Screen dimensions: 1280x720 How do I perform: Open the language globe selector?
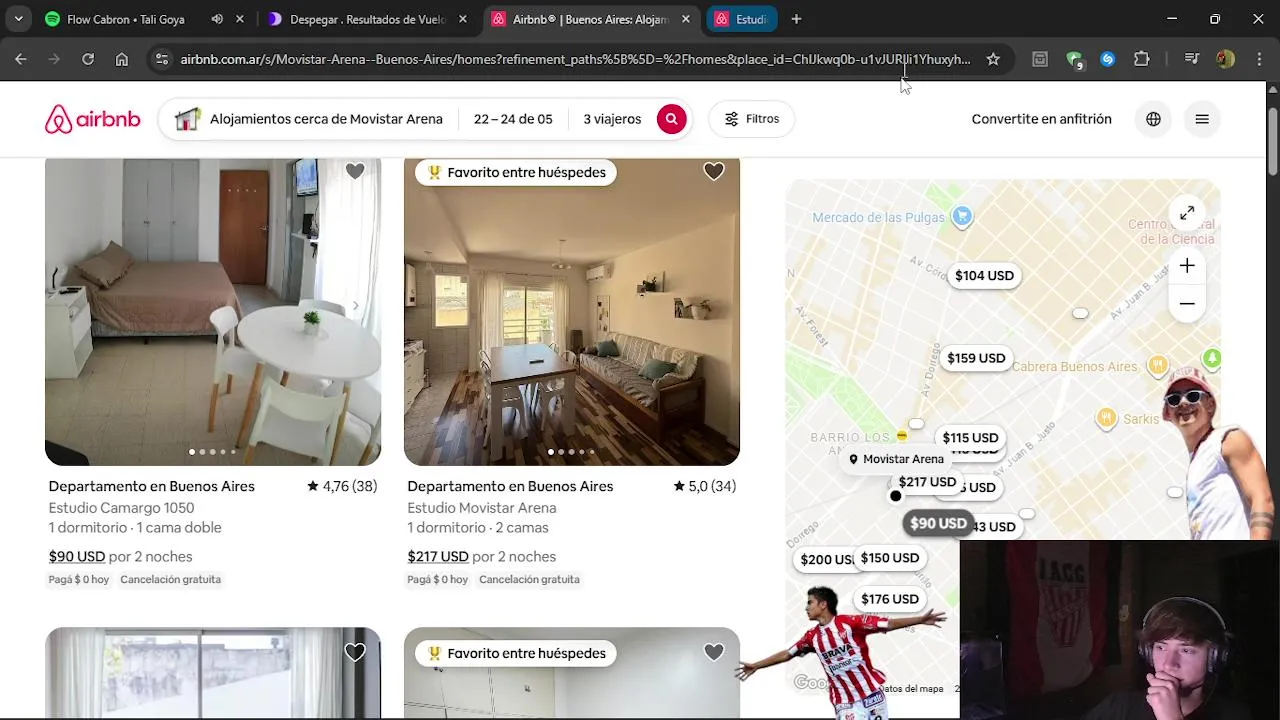click(1153, 119)
